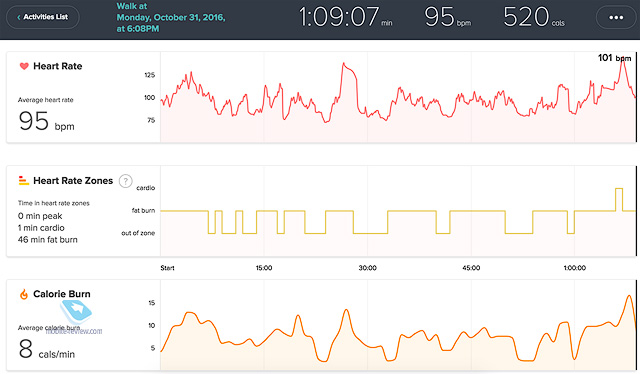Click the heart icon next to Heart Rate

(x=24, y=66)
